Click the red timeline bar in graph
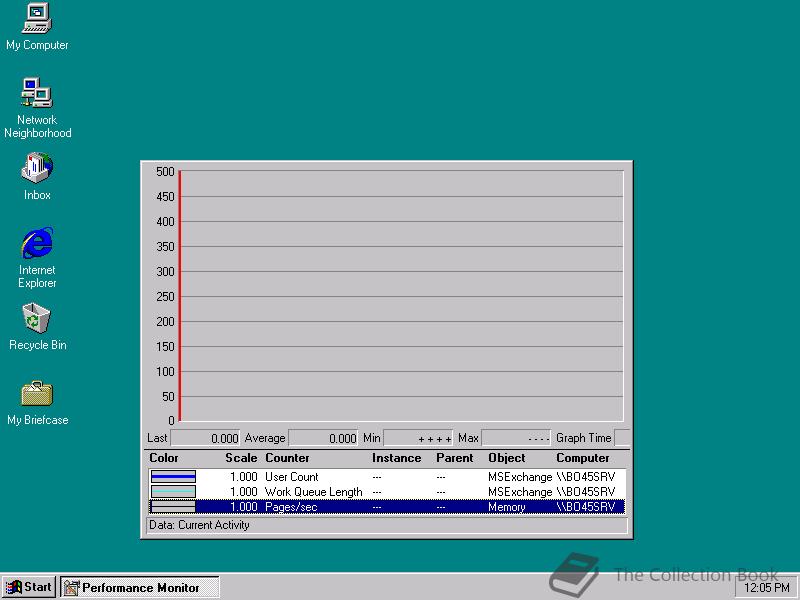 (x=180, y=296)
